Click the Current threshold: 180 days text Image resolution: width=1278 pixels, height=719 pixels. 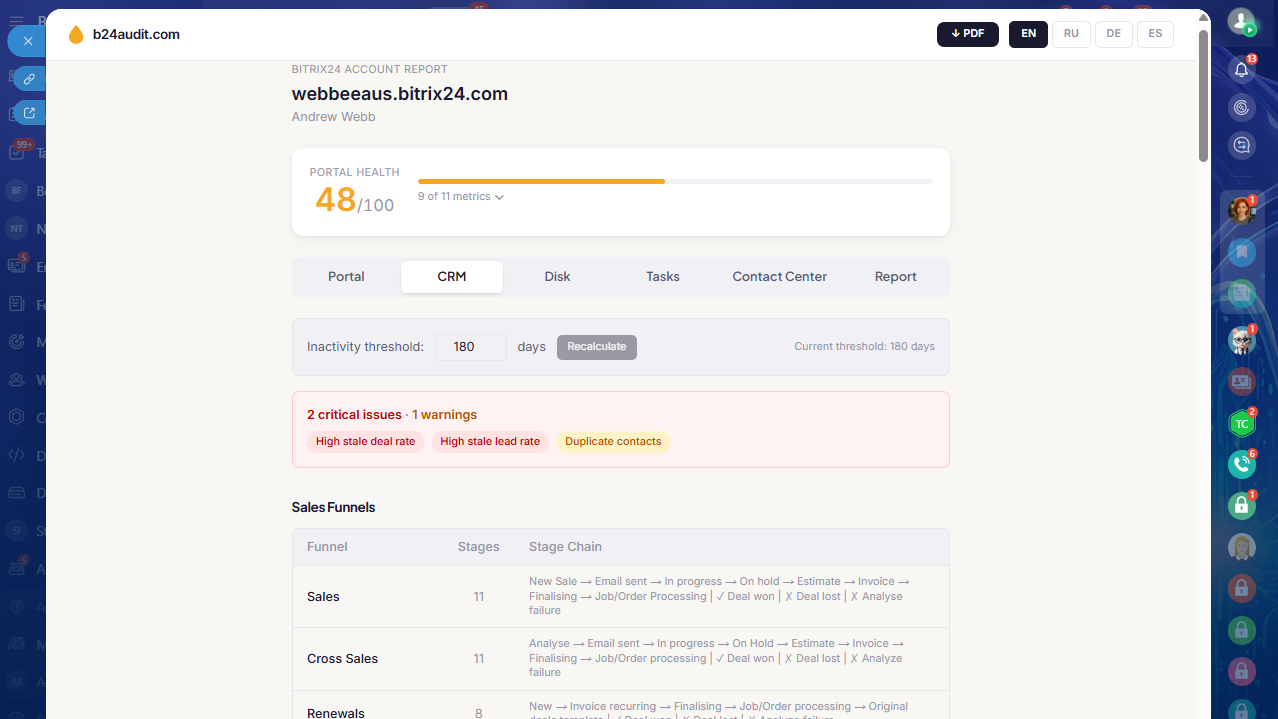pos(864,347)
